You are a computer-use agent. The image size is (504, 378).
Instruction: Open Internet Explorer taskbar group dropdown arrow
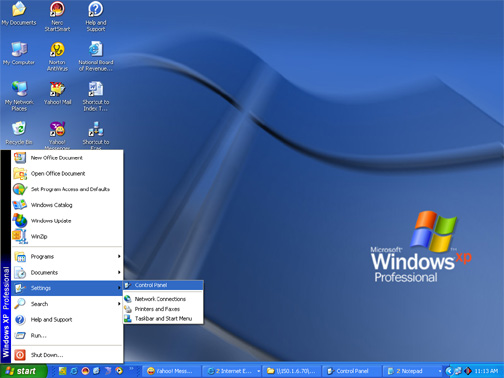tap(258, 371)
